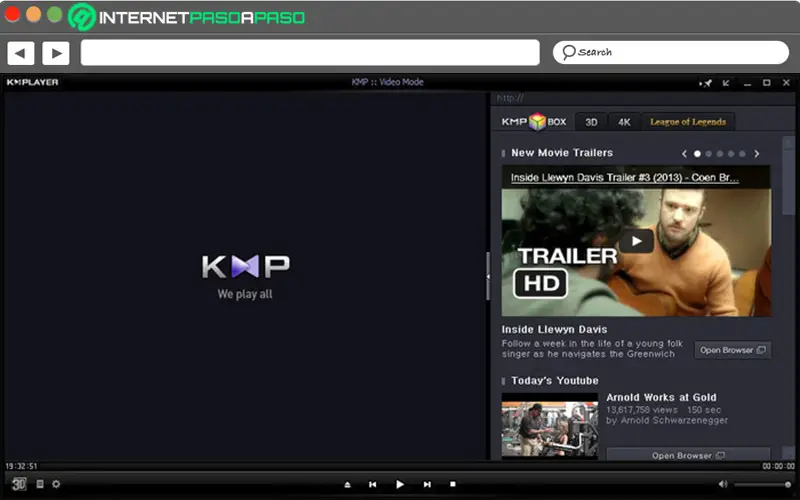Skip to previous track
The width and height of the screenshot is (800, 500).
point(372,484)
